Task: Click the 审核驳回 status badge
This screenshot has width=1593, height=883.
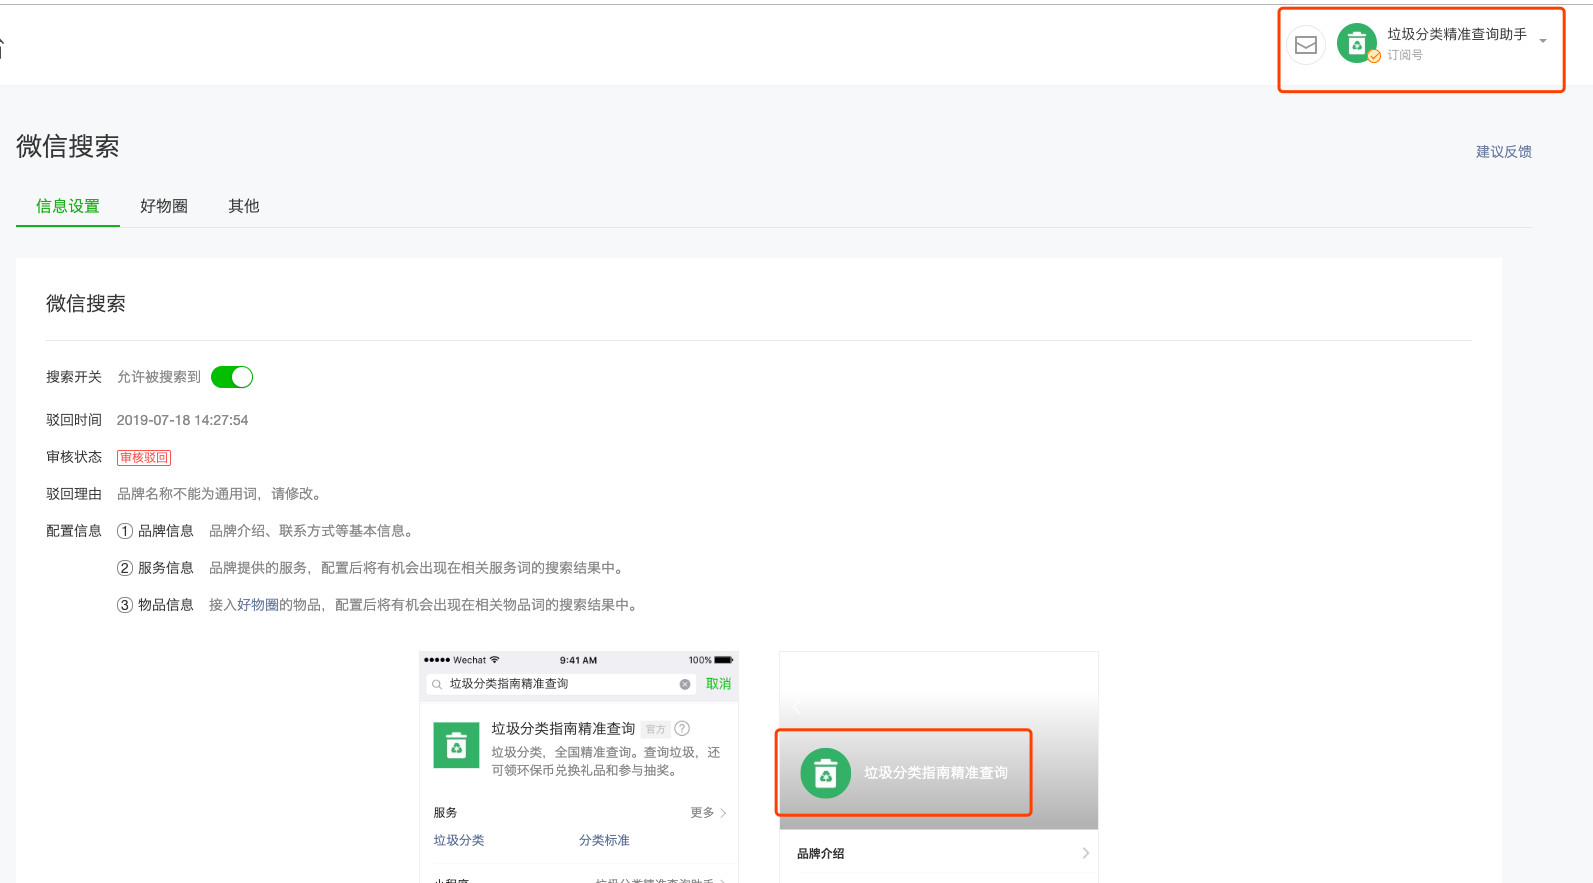Action: coord(144,458)
